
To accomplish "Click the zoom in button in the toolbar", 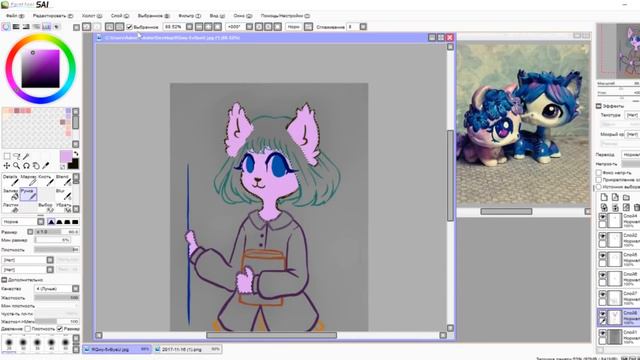I will pyautogui.click(x=208, y=27).
